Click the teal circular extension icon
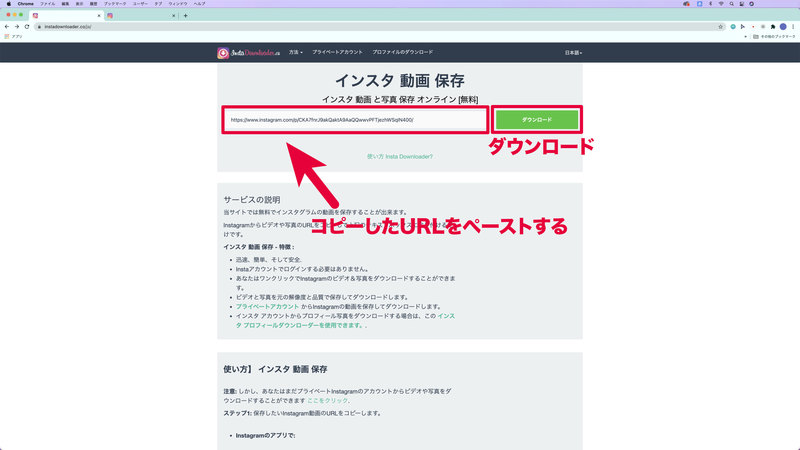This screenshot has height=450, width=800. coord(733,27)
